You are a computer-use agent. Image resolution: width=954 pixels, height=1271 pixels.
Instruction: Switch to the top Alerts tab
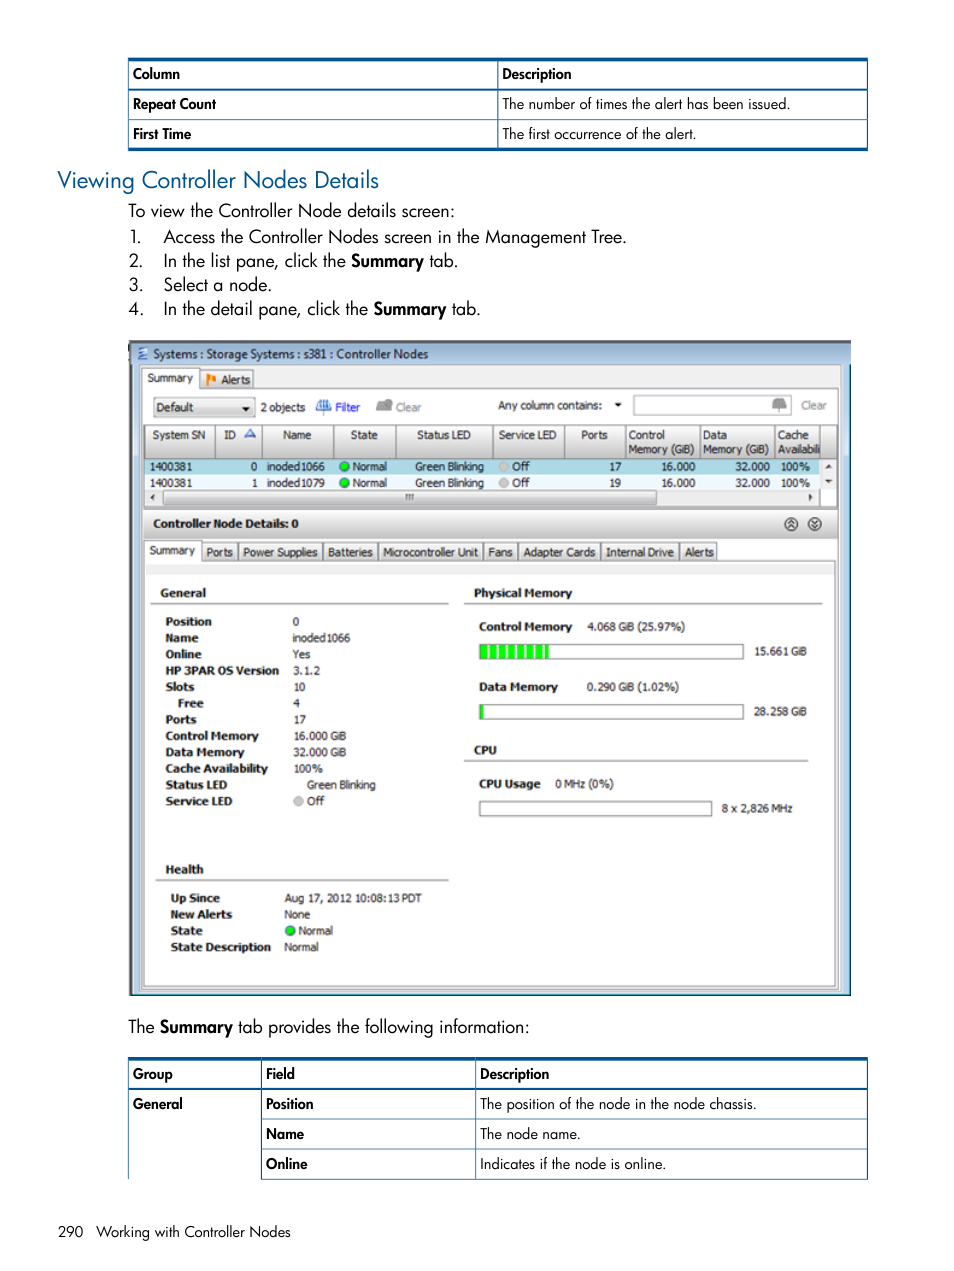(x=228, y=379)
